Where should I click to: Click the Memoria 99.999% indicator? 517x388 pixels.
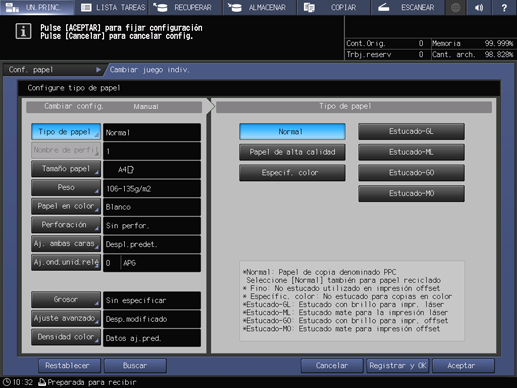473,43
